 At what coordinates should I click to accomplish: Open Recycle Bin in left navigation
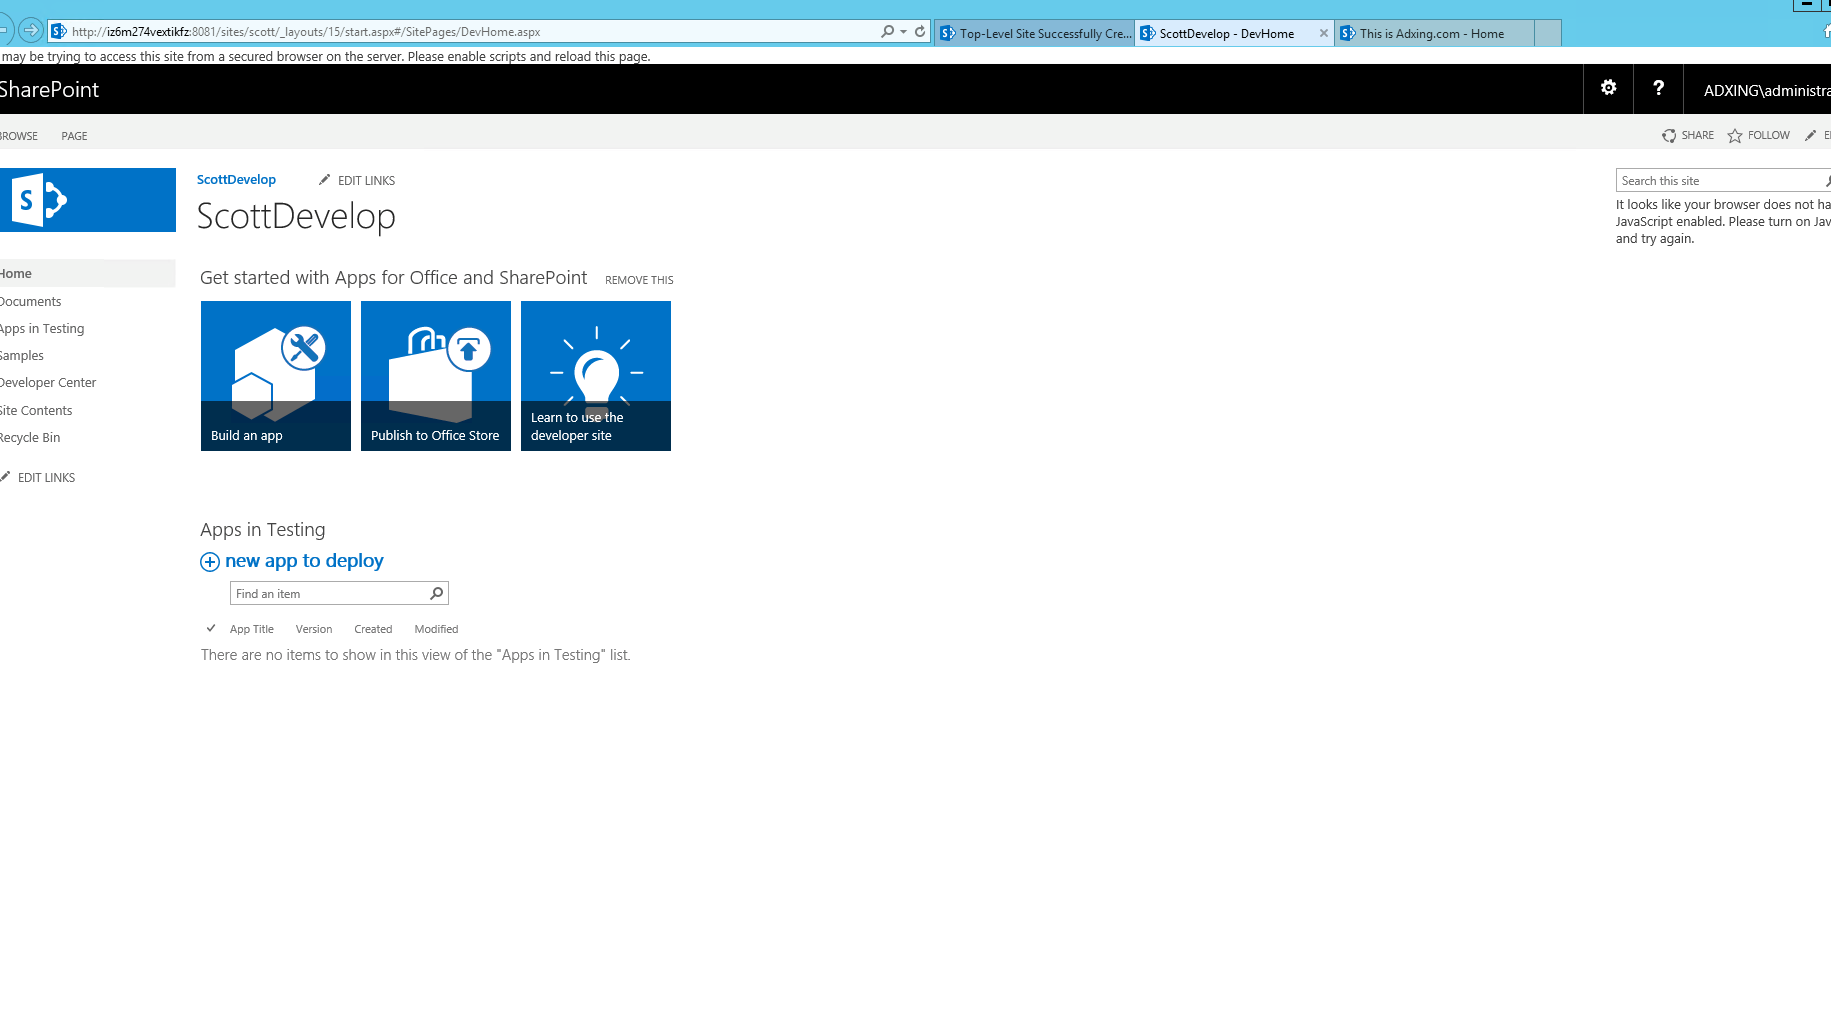30,437
